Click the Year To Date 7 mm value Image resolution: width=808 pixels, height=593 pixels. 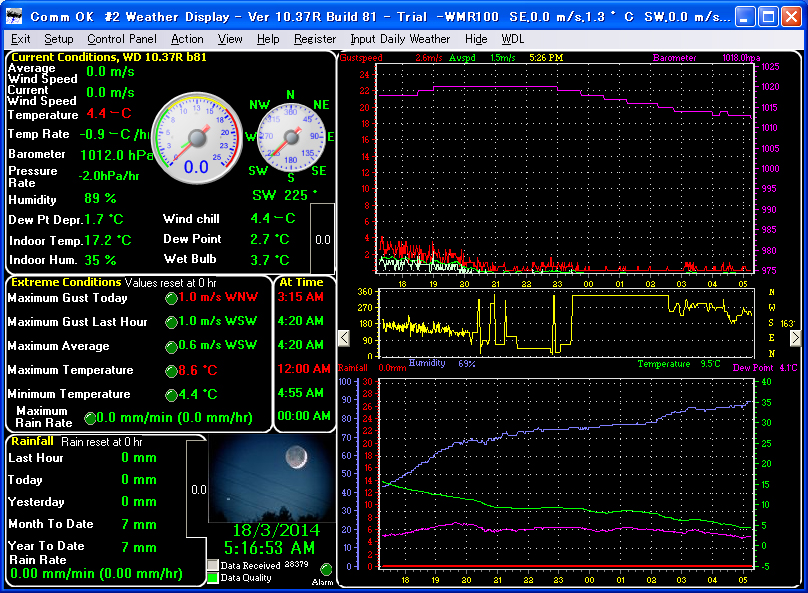[139, 547]
